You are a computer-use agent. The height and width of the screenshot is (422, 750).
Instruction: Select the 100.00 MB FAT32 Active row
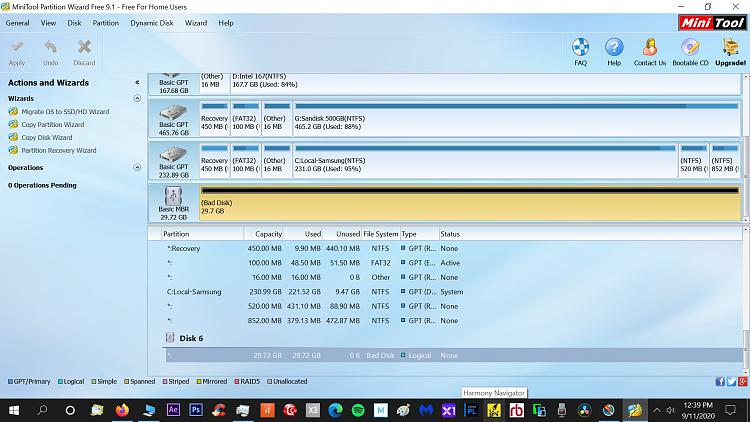[x=452, y=263]
